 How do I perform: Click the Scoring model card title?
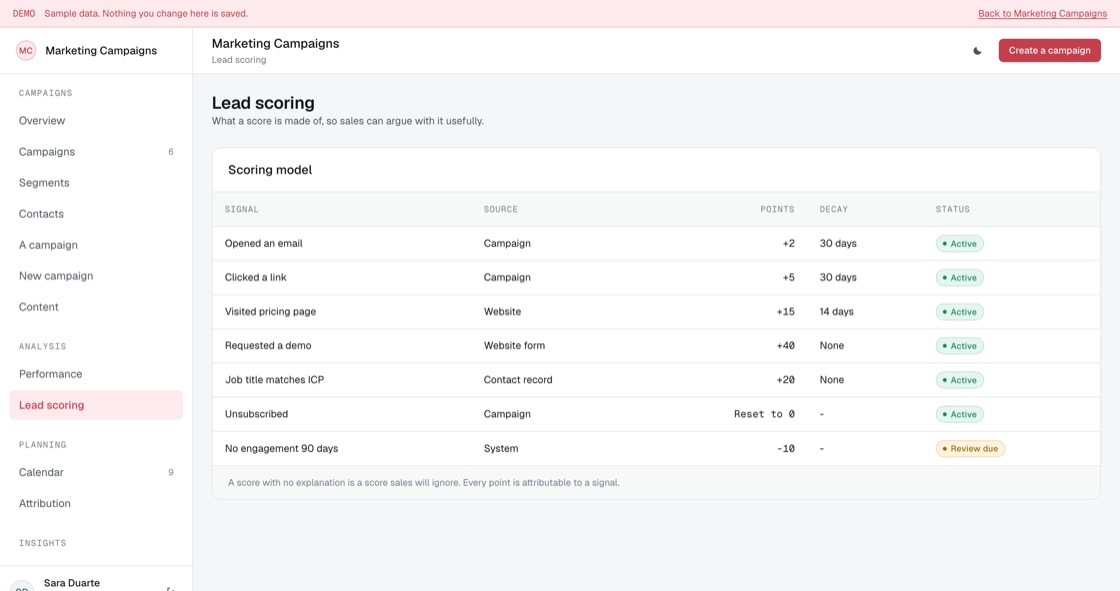coord(270,170)
